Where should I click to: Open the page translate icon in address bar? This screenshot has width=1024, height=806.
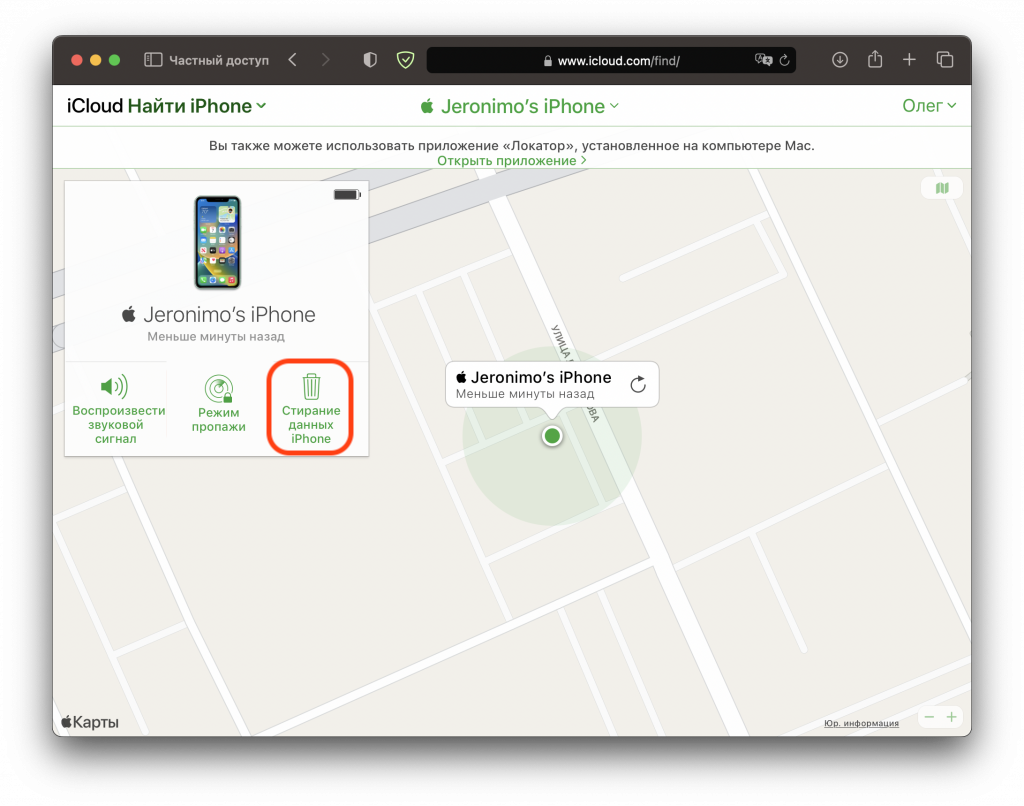point(763,60)
